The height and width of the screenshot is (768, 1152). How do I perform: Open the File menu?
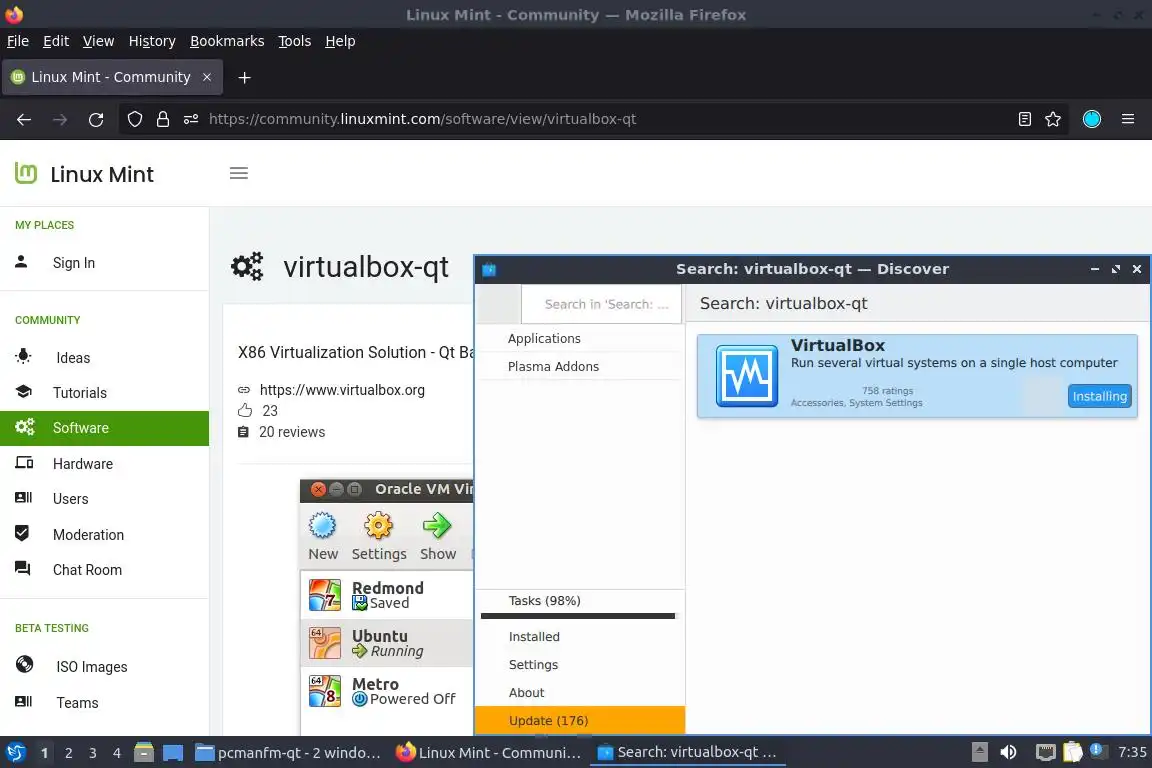pyautogui.click(x=18, y=41)
